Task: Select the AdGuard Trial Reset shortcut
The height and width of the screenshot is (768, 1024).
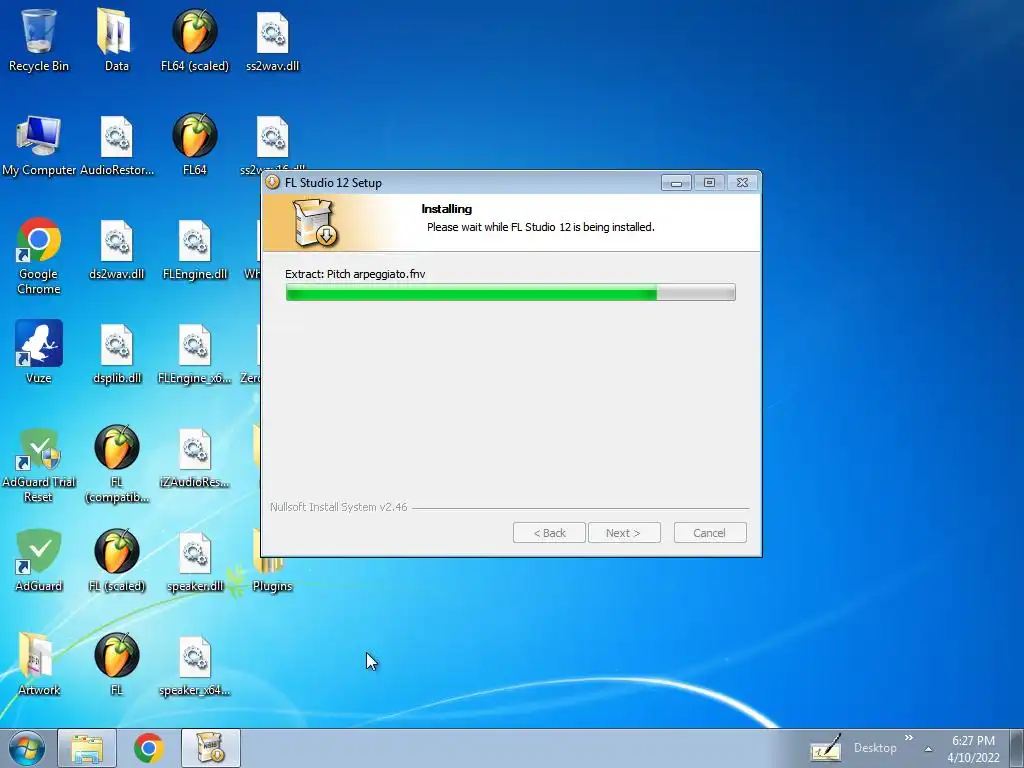Action: [x=39, y=464]
